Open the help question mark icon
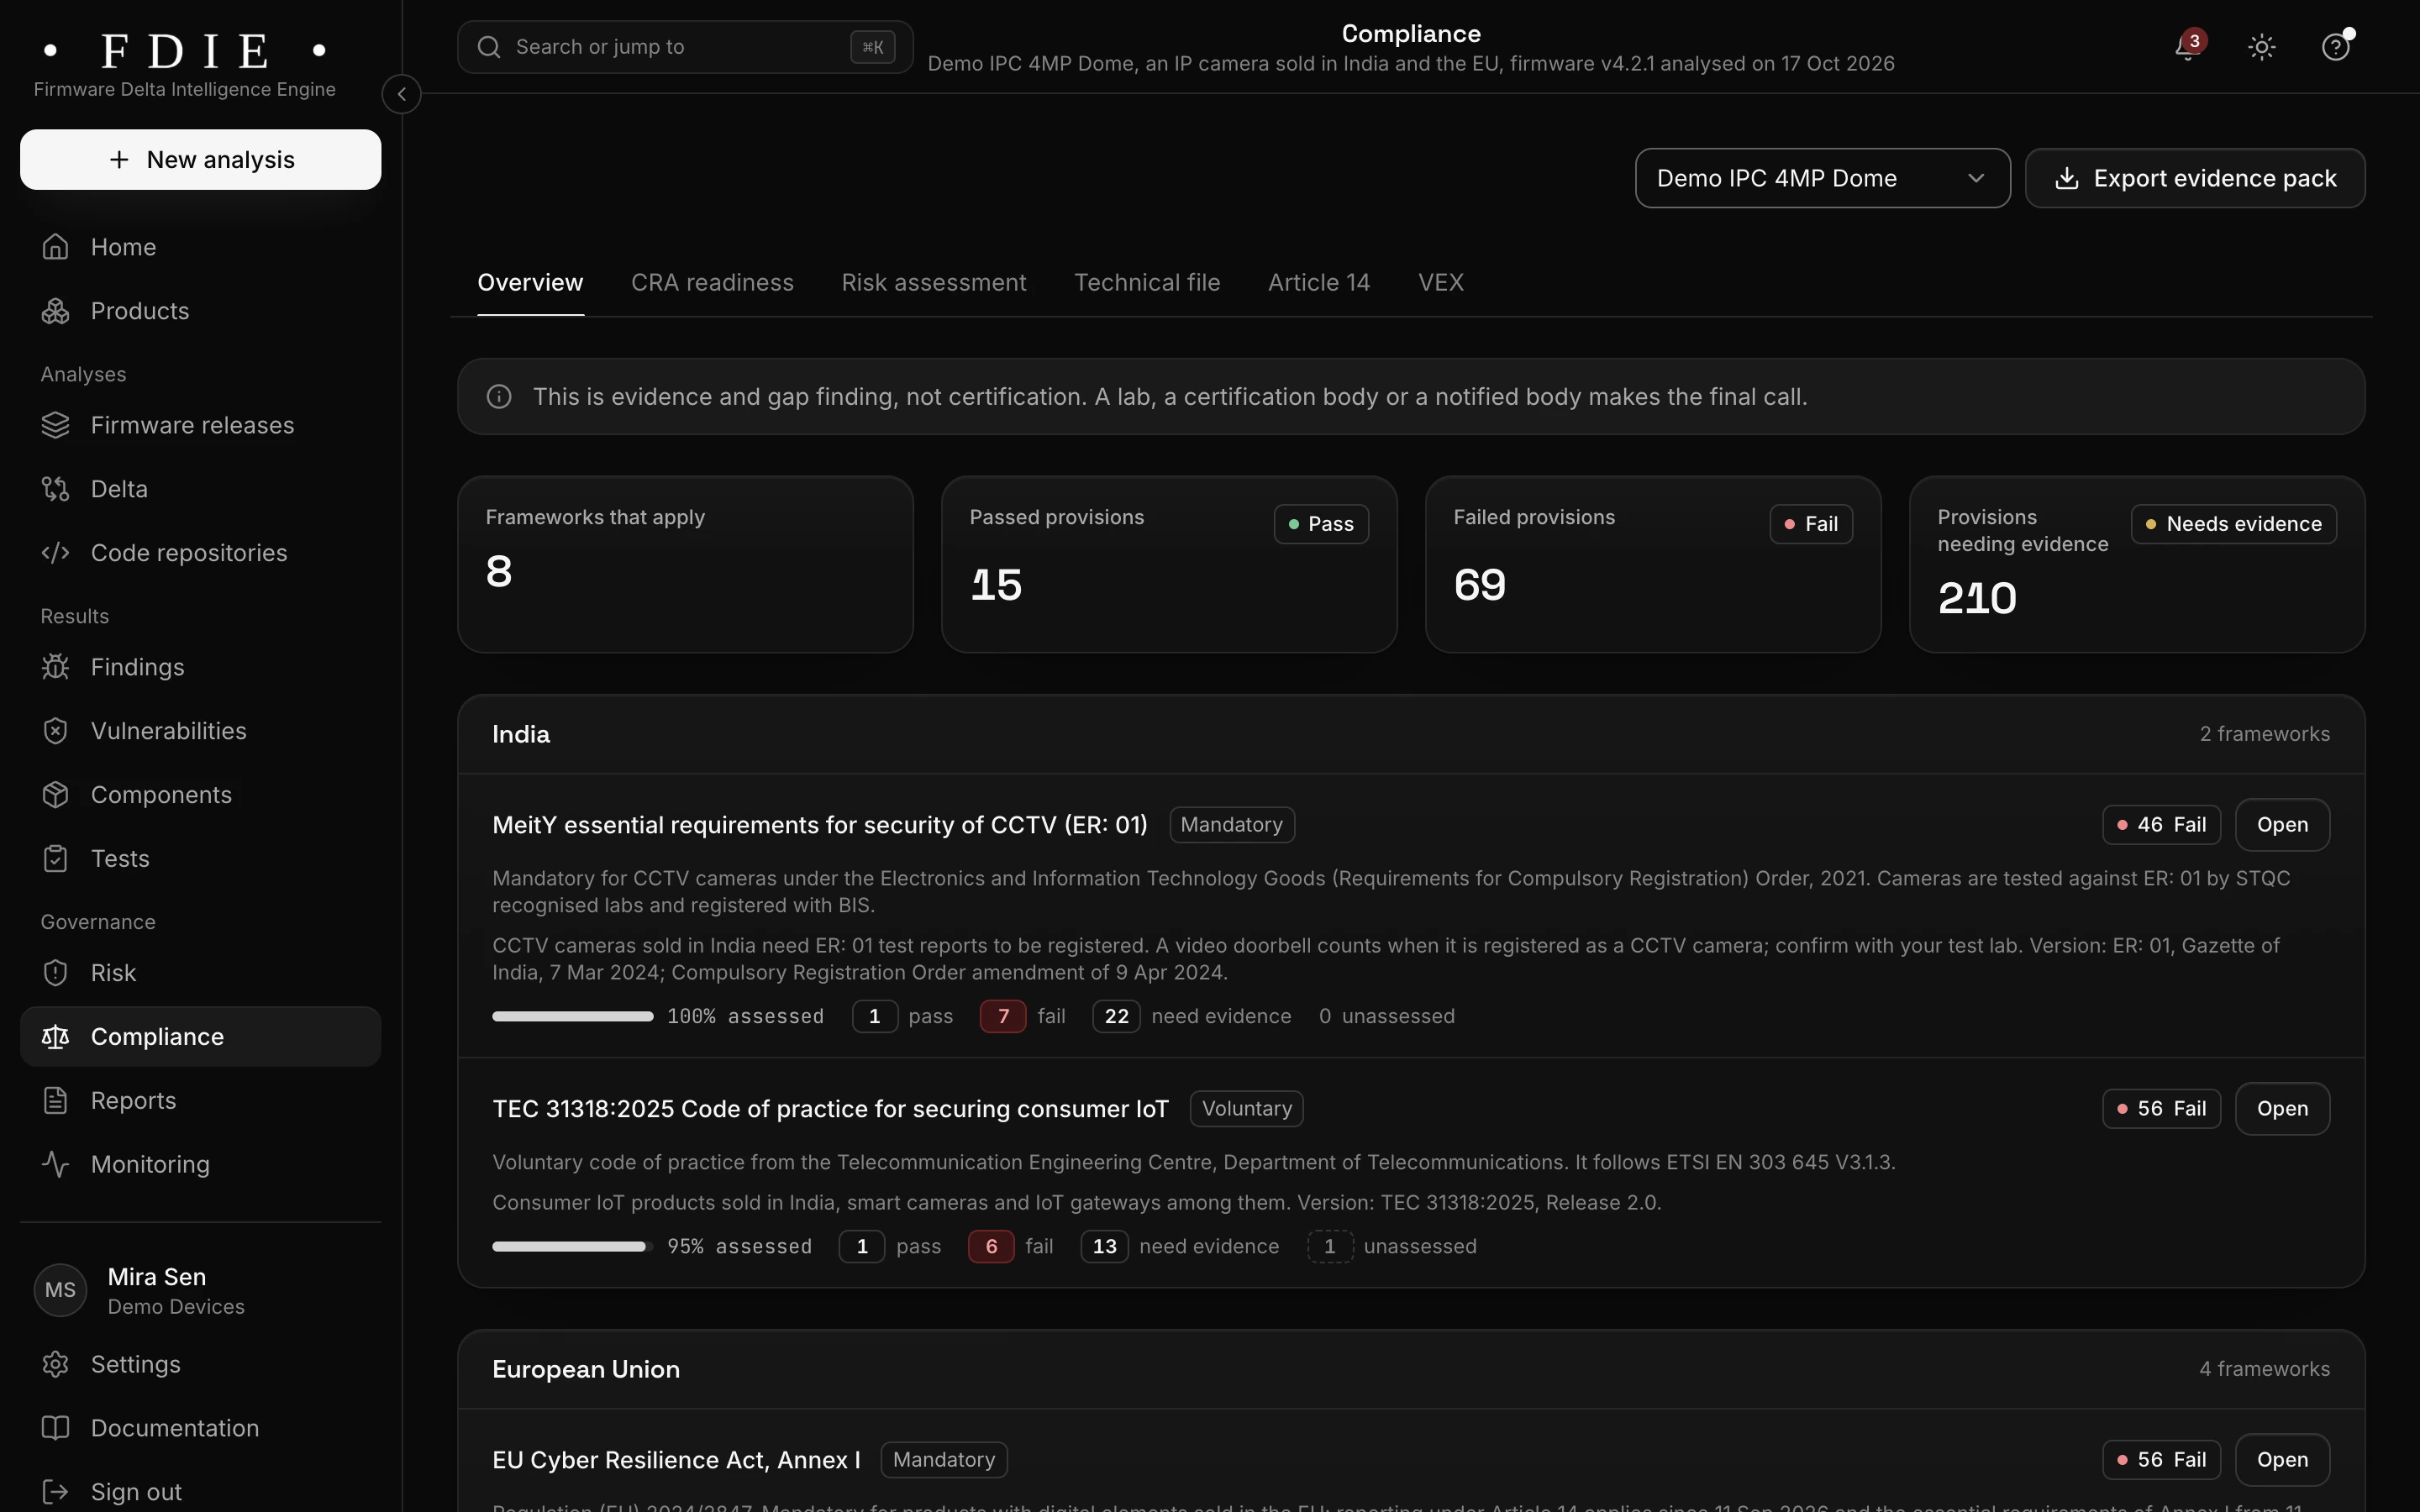This screenshot has width=2420, height=1512. pos(2335,47)
